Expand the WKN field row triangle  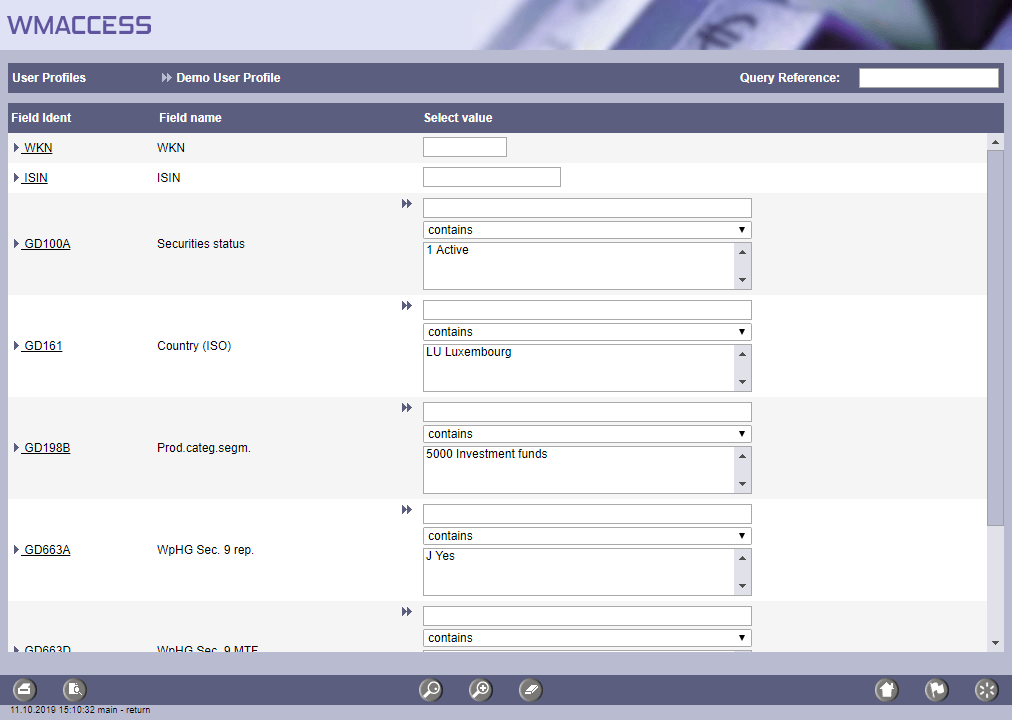point(16,148)
